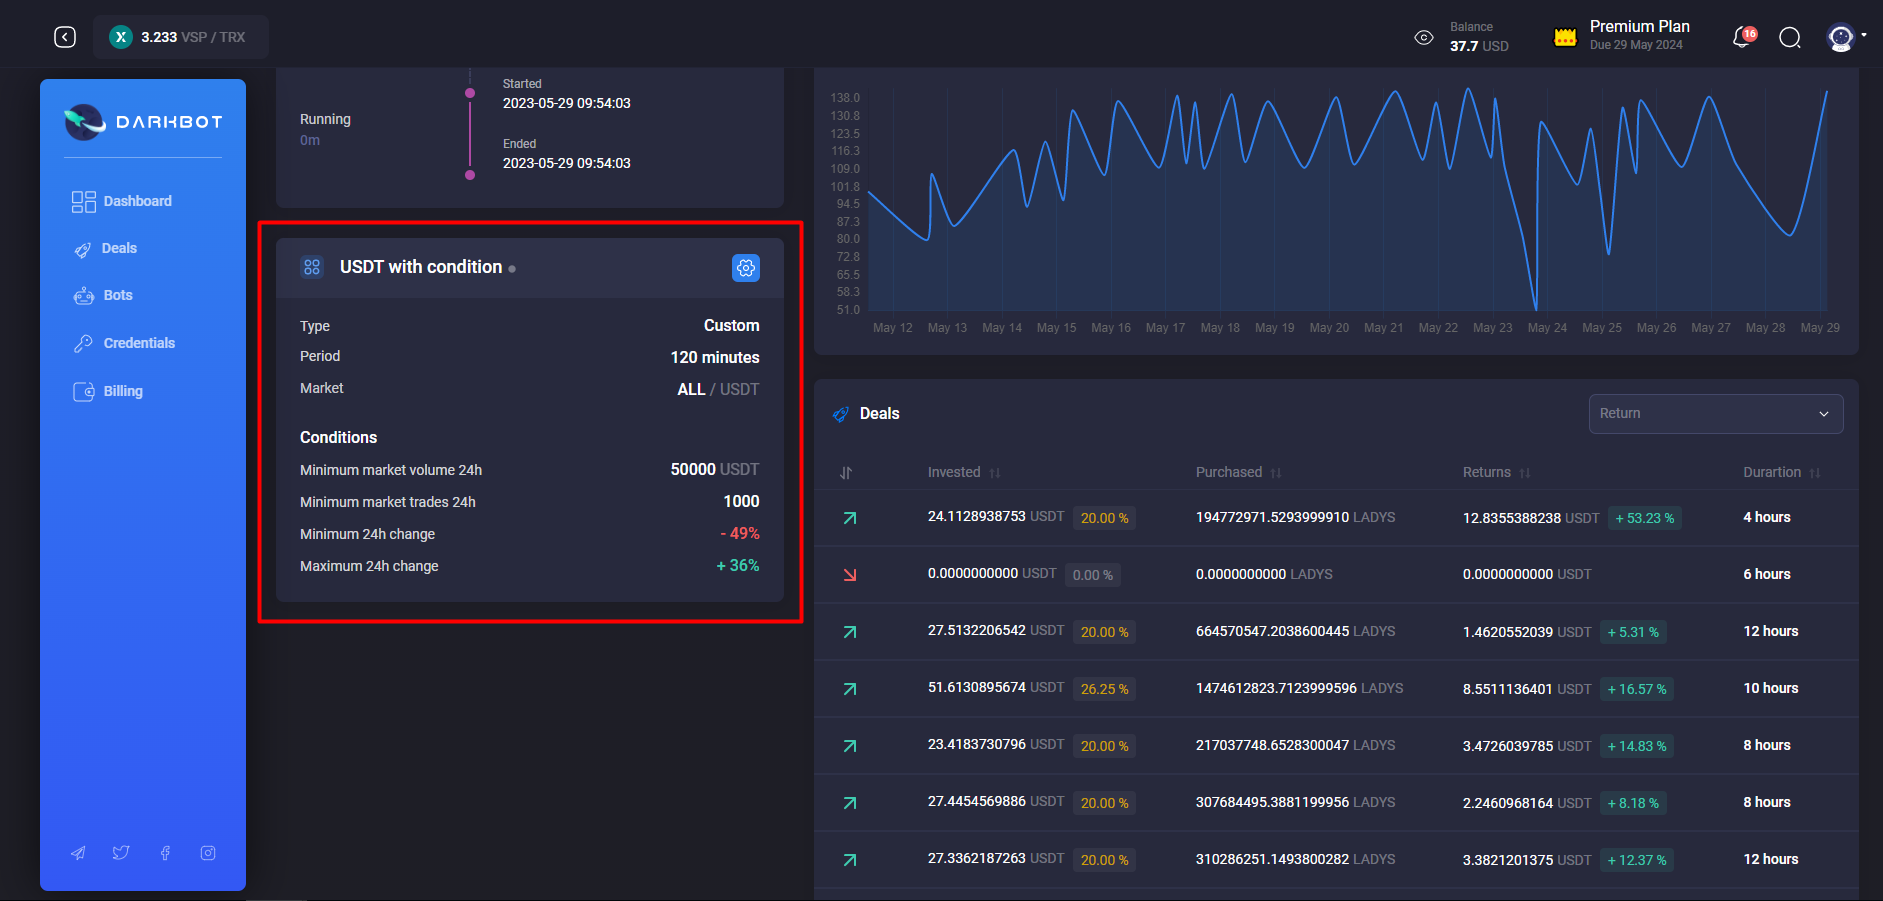The width and height of the screenshot is (1883, 901).
Task: Open Billing using the wallet icon
Action: (x=83, y=390)
